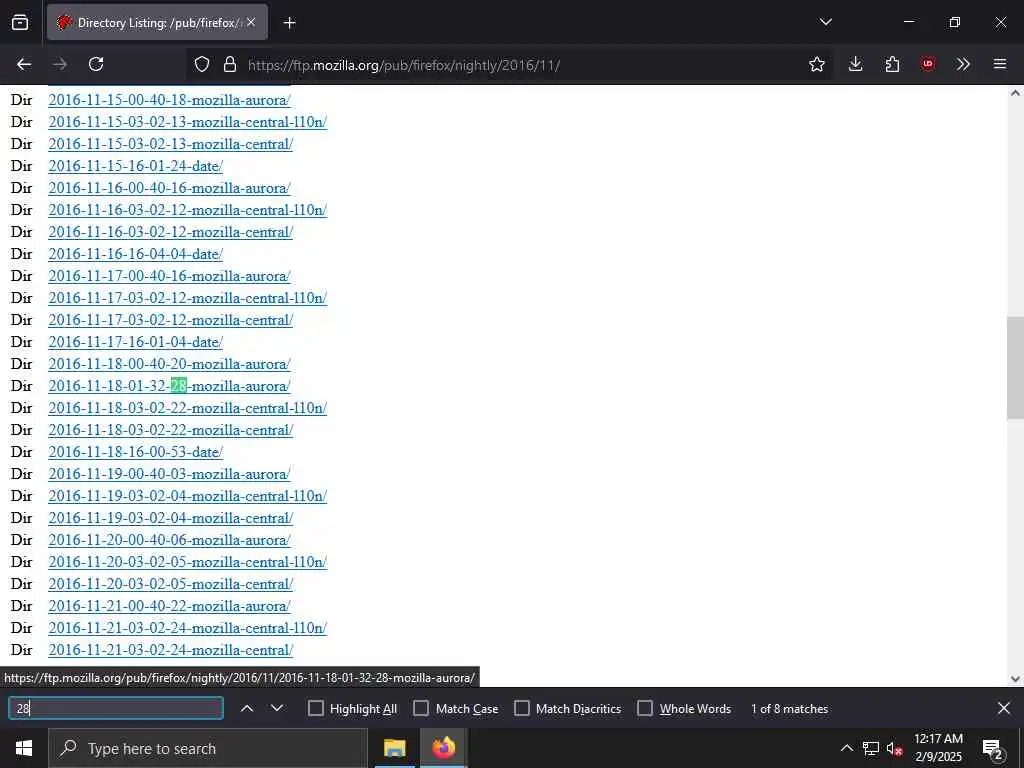Image resolution: width=1024 pixels, height=768 pixels.
Task: Jump to previous find match
Action: (x=247, y=708)
